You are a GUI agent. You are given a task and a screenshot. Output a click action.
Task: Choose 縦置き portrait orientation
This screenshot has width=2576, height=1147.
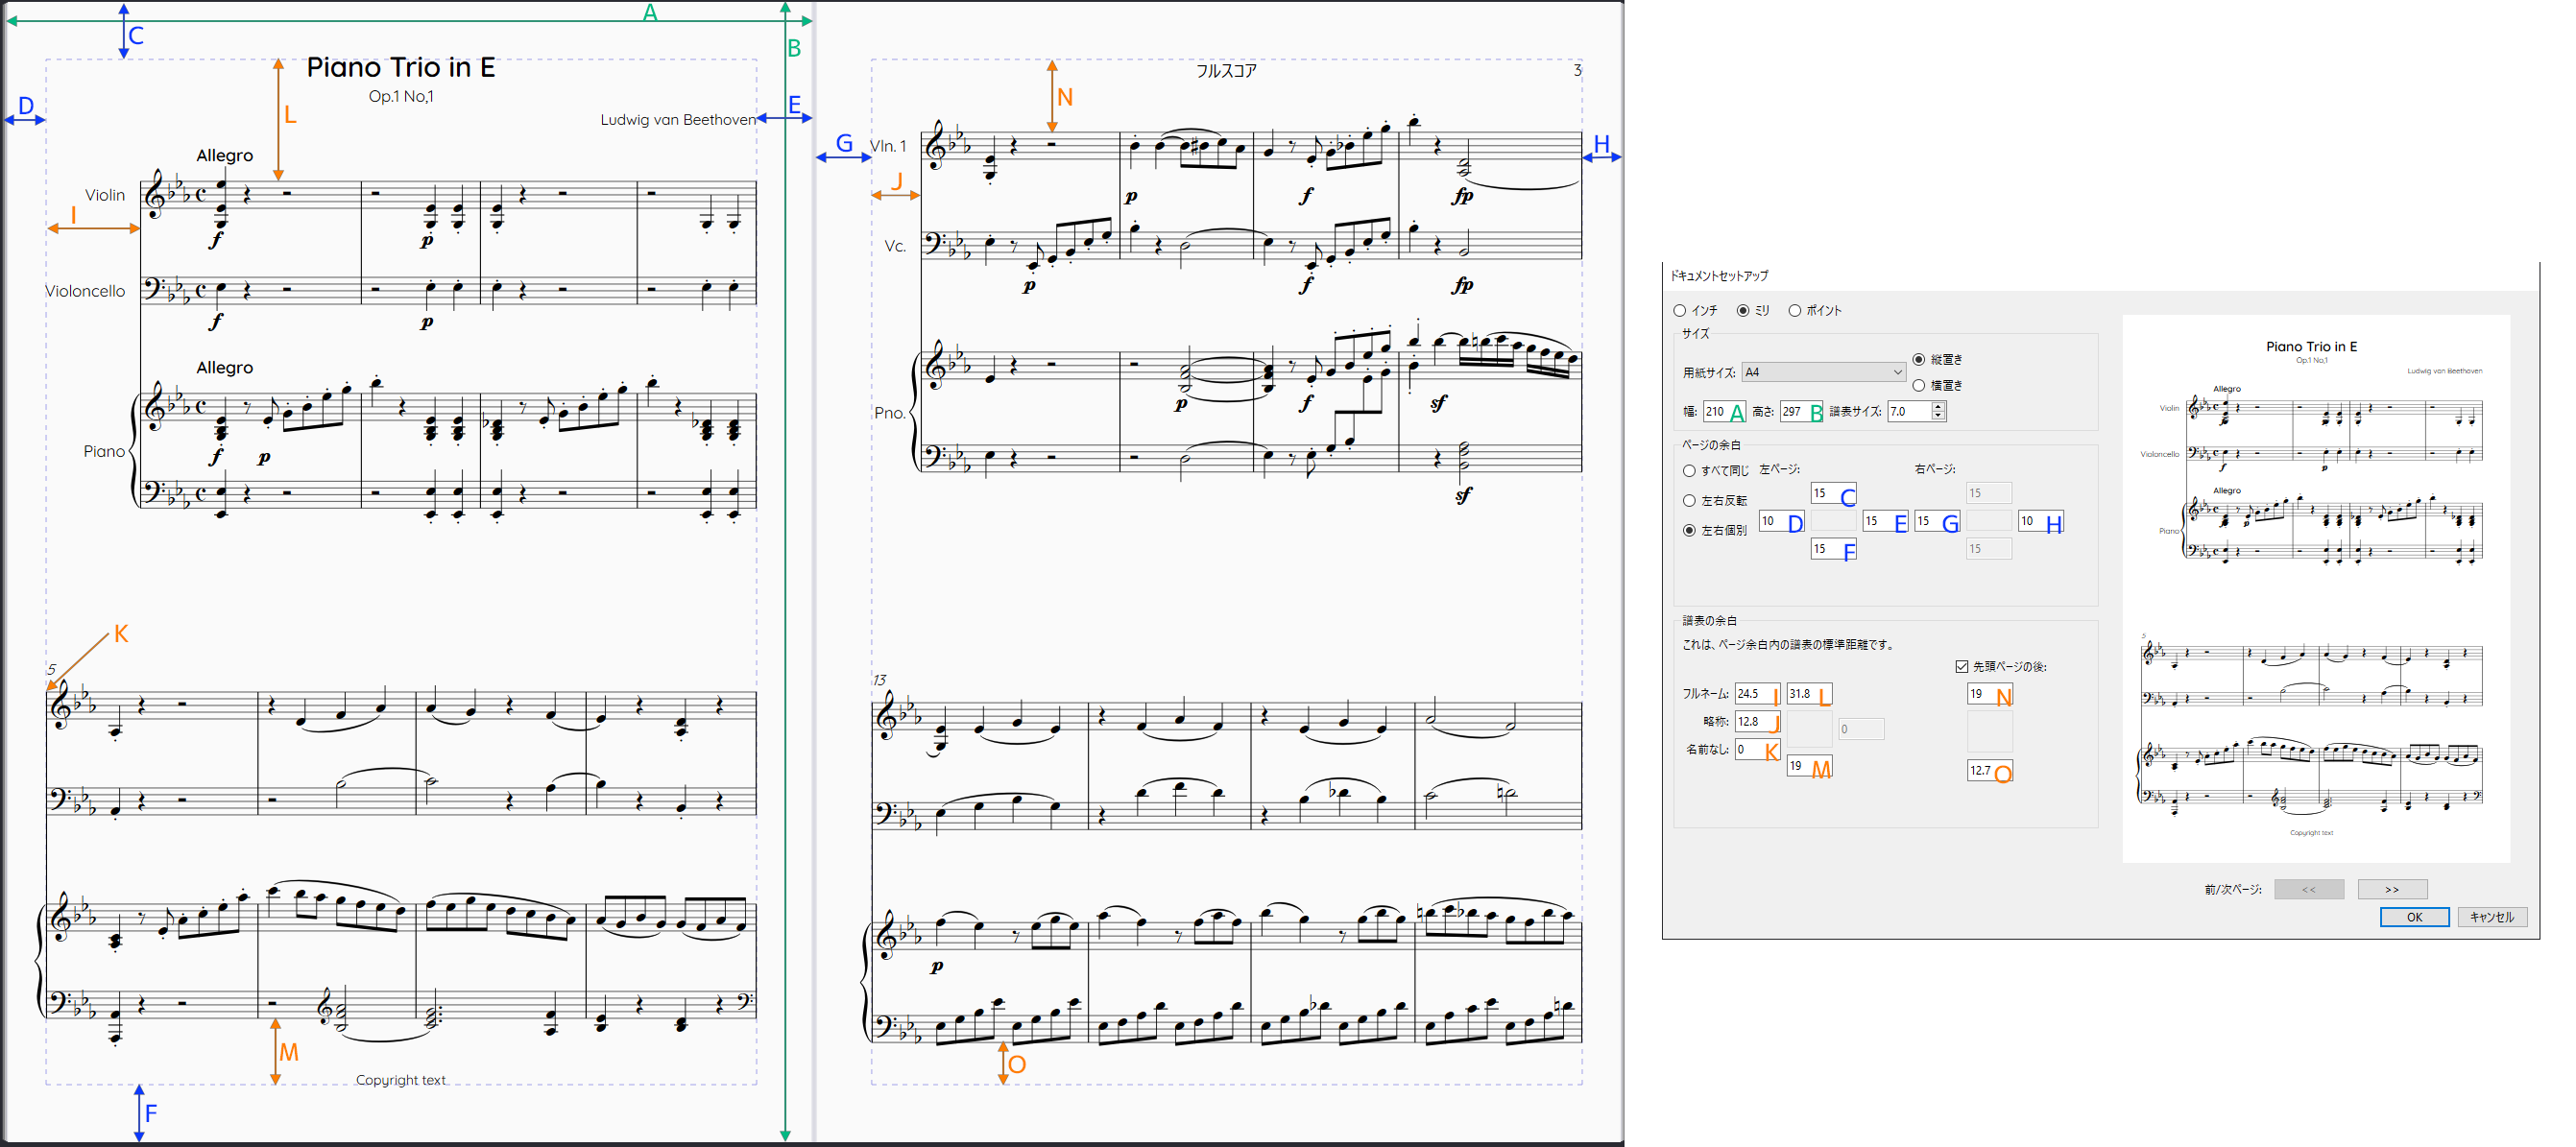1918,359
